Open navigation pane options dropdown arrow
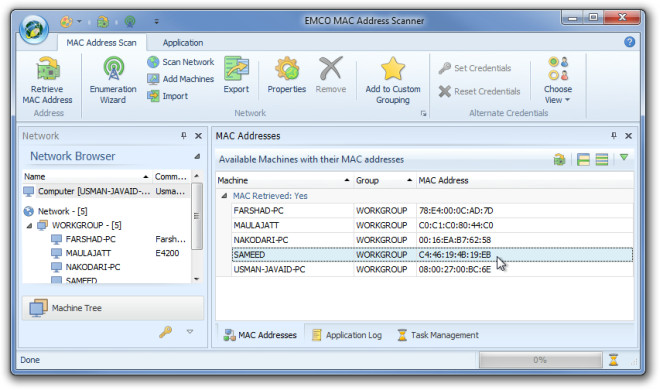 190,332
